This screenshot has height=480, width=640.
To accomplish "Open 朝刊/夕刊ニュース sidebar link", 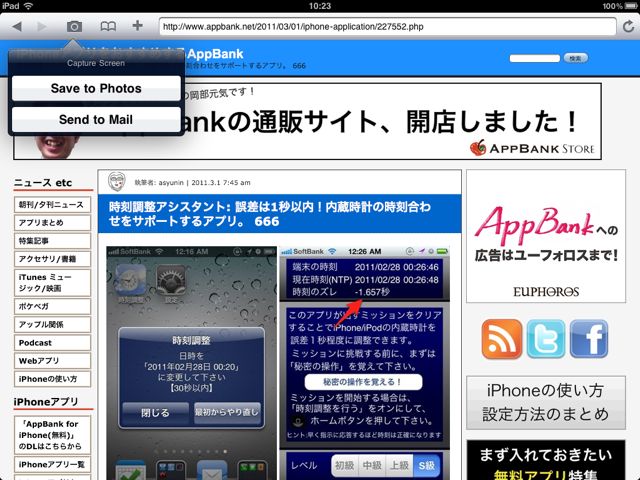I will (x=52, y=204).
